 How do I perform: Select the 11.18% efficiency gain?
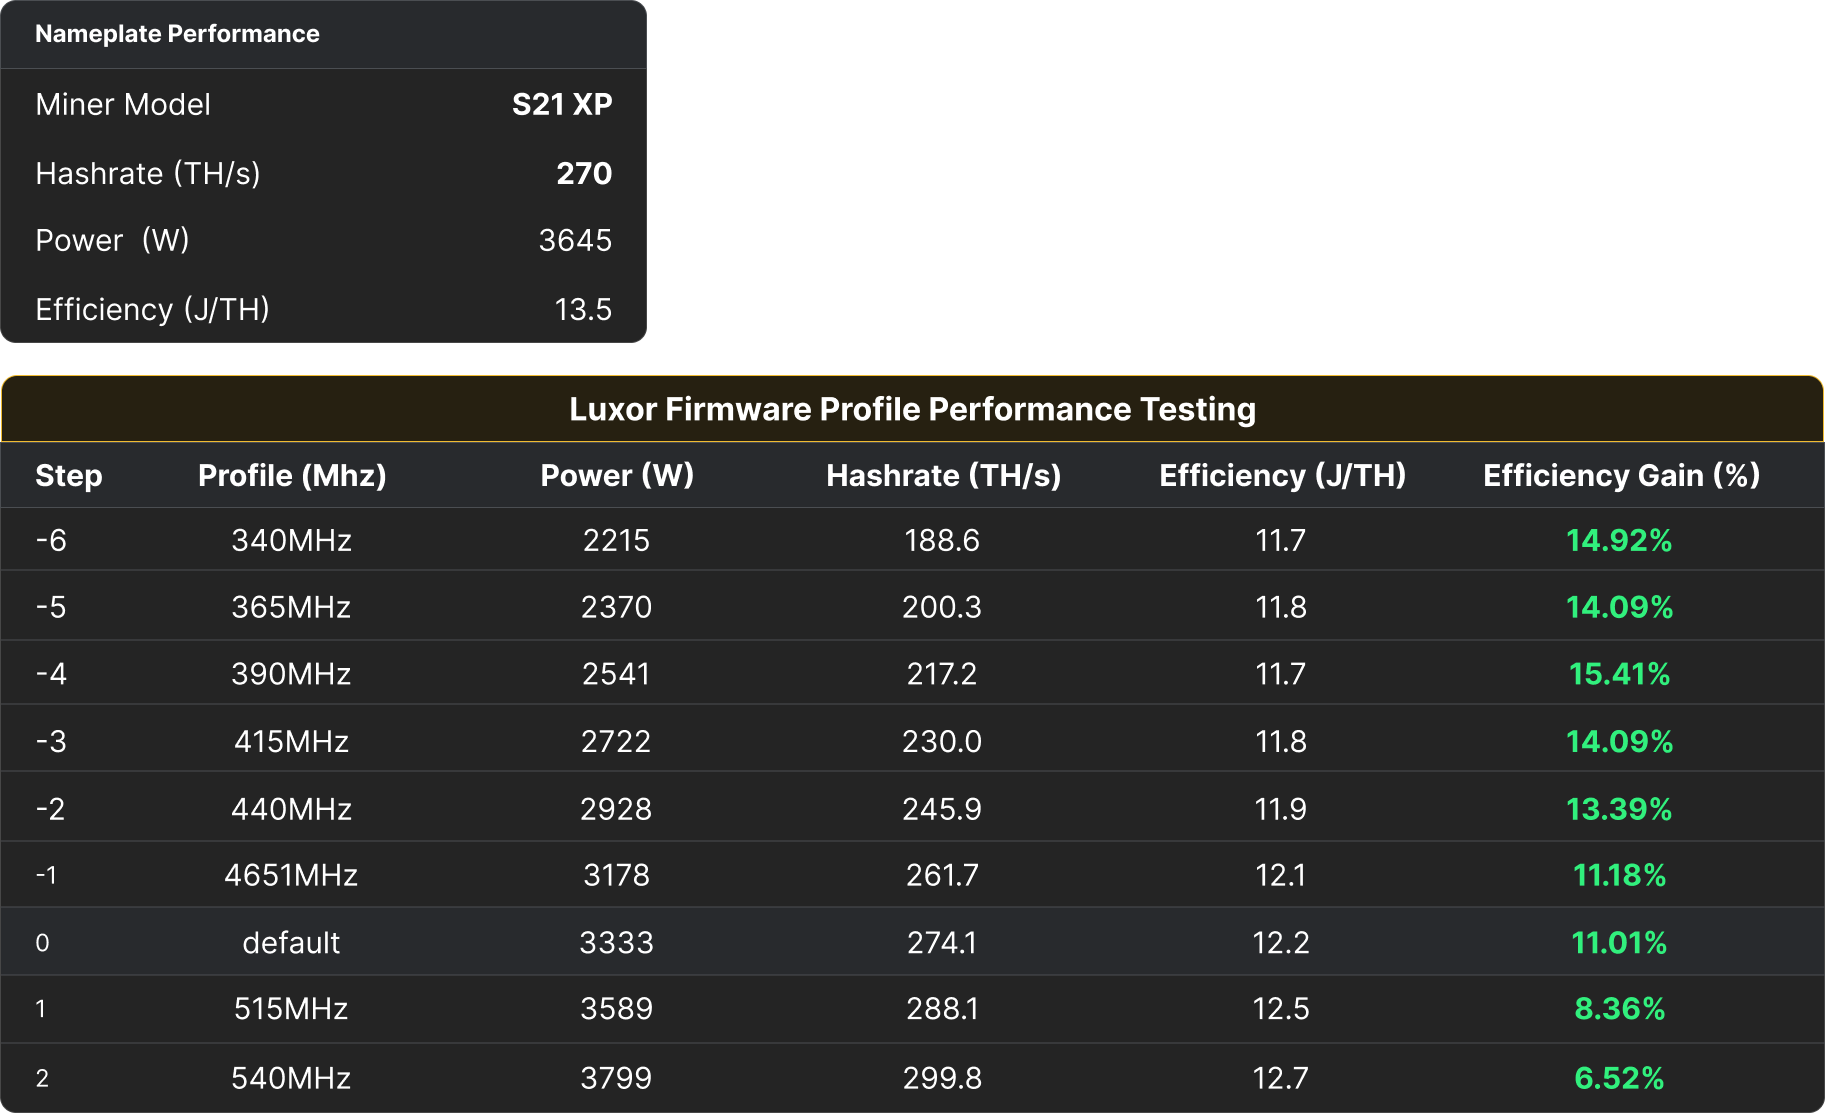(x=1619, y=875)
